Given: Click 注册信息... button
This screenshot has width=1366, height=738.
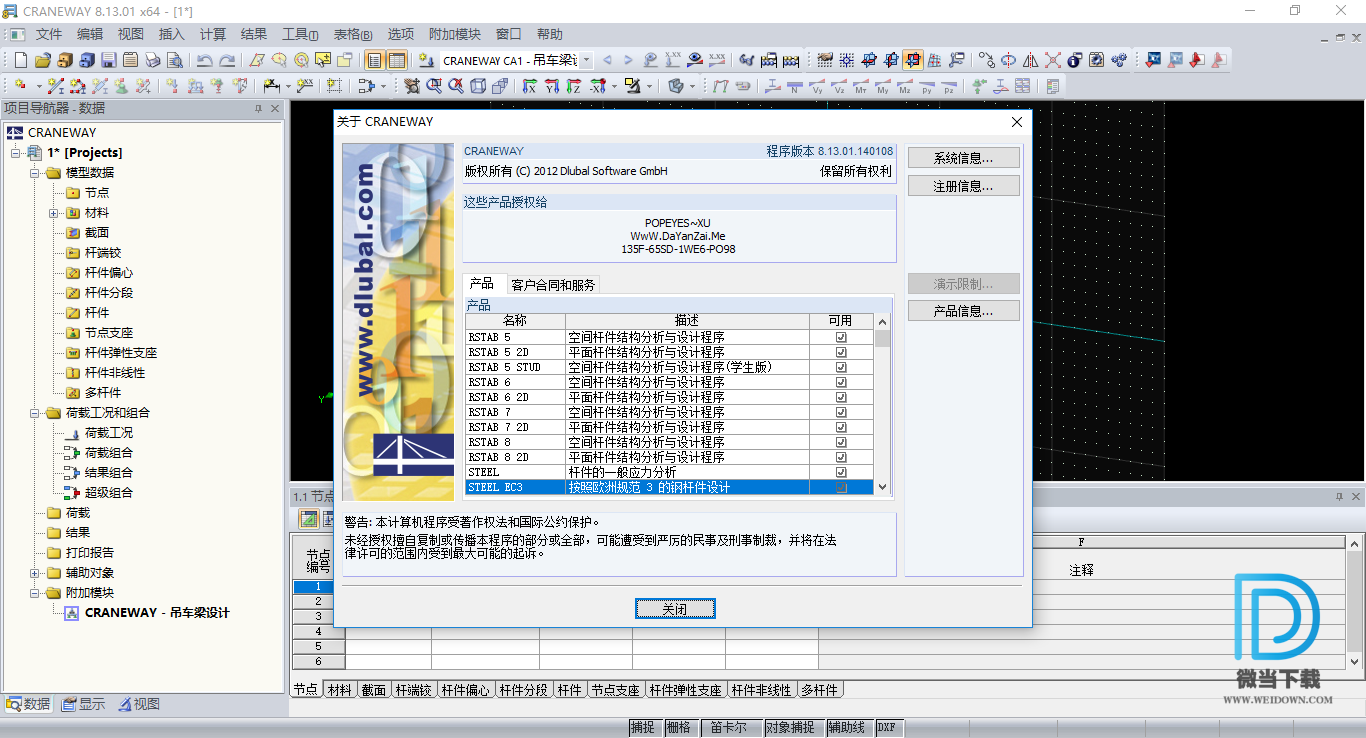Looking at the screenshot, I should pyautogui.click(x=964, y=186).
